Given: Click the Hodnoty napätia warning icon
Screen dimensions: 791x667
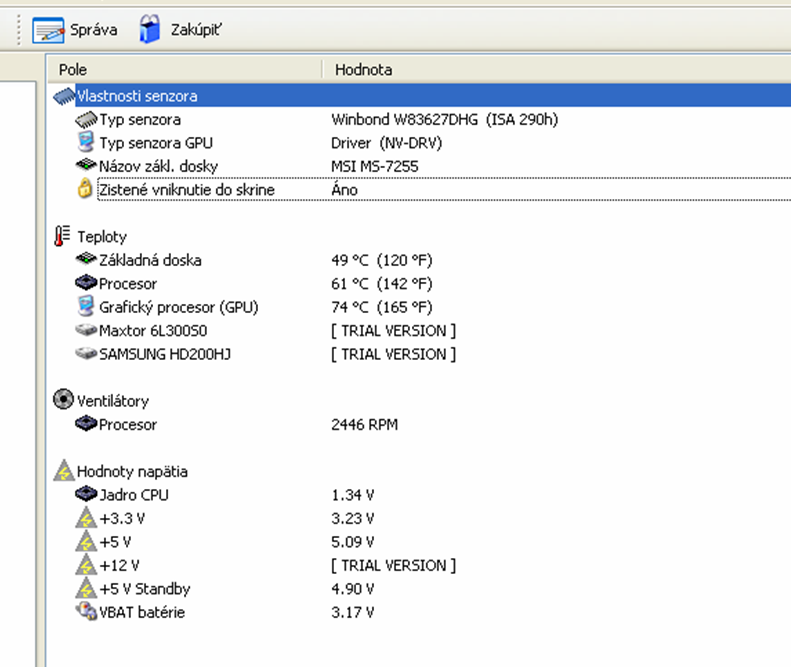Looking at the screenshot, I should (64, 470).
